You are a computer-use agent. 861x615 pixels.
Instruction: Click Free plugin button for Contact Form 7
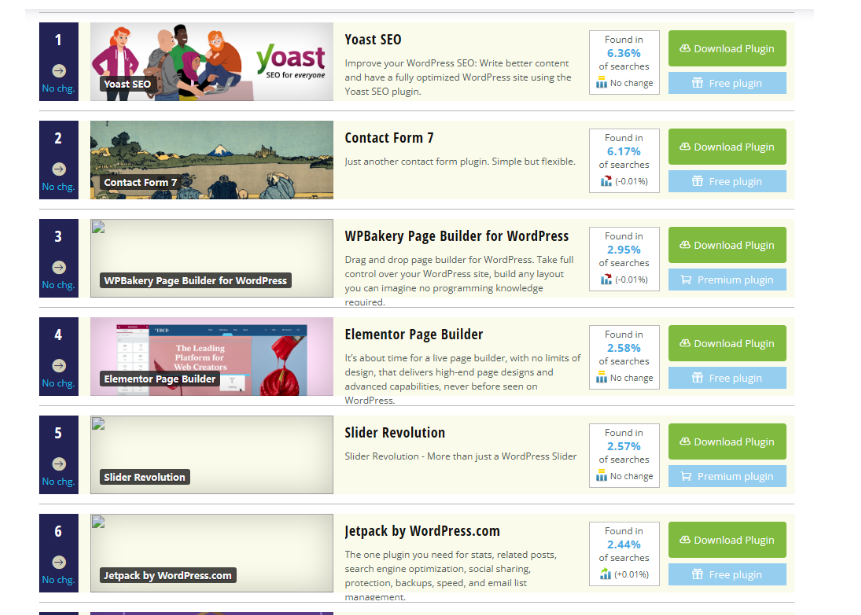(x=727, y=181)
